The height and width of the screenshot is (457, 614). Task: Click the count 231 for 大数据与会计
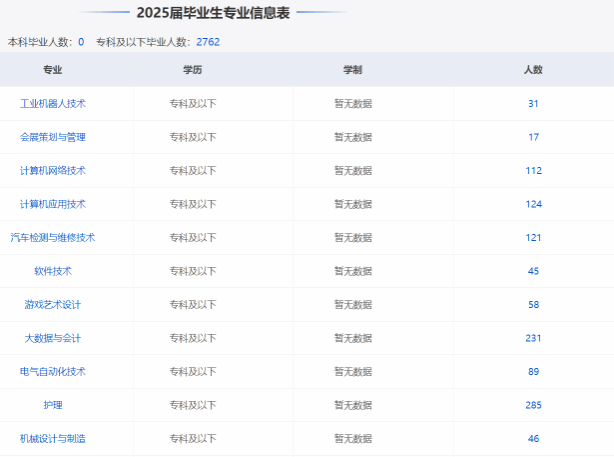click(533, 338)
